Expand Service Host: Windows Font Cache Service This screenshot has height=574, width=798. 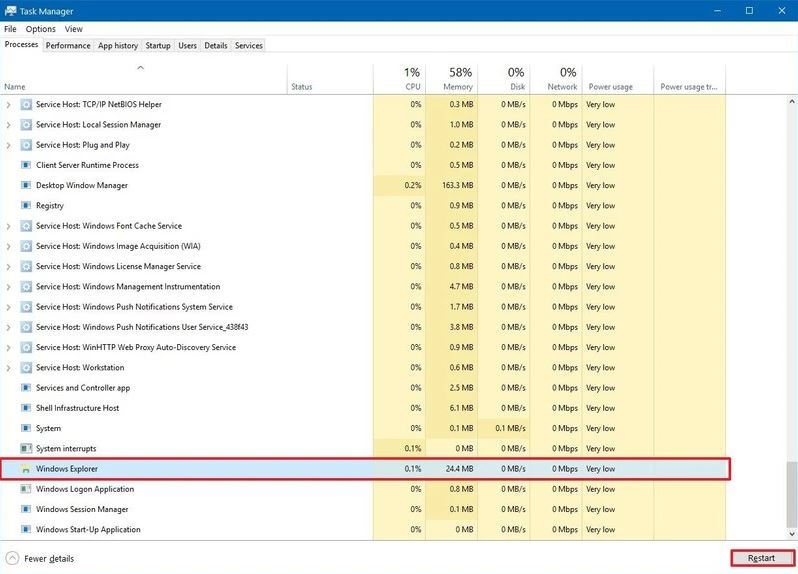(9, 226)
